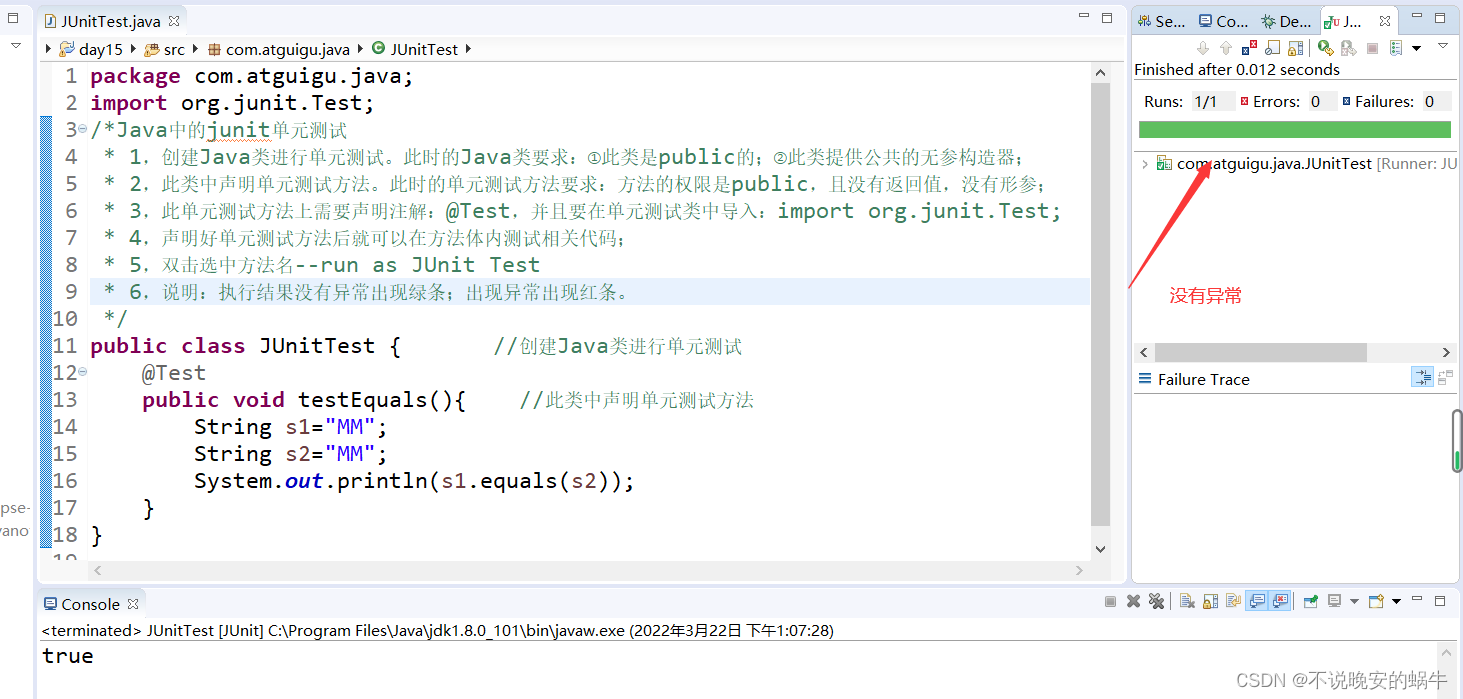Screen dimensions: 1463x699
Task: Click 'true' output in Console
Action: coord(68,656)
